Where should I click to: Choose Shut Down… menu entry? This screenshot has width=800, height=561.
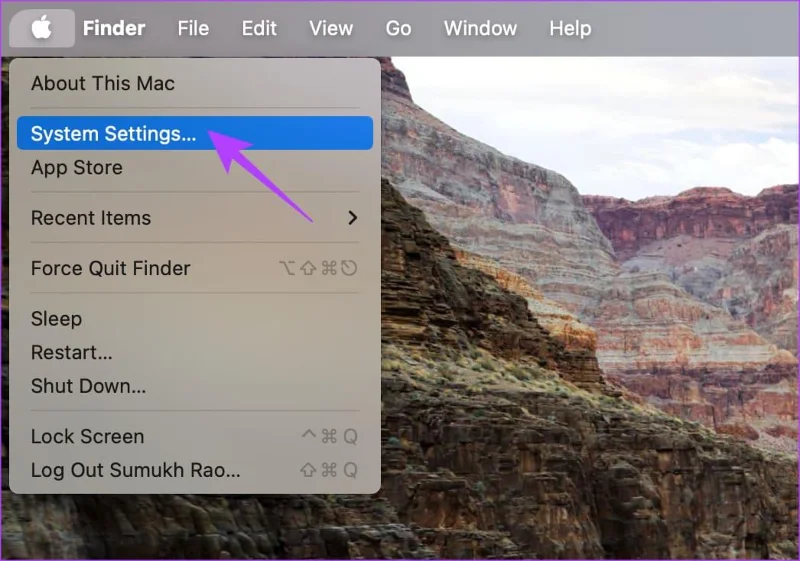195,386
